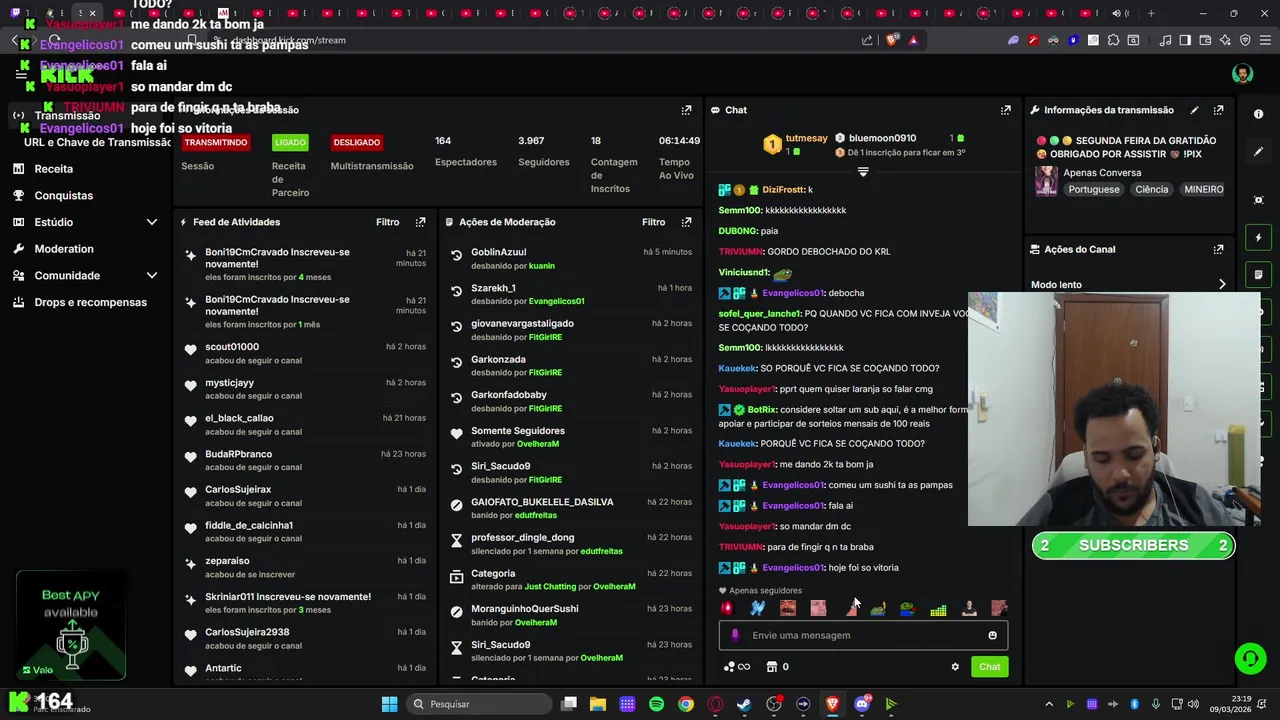This screenshot has height=720, width=1280.
Task: Click the LIGADO partner revenue badge
Action: coord(290,143)
